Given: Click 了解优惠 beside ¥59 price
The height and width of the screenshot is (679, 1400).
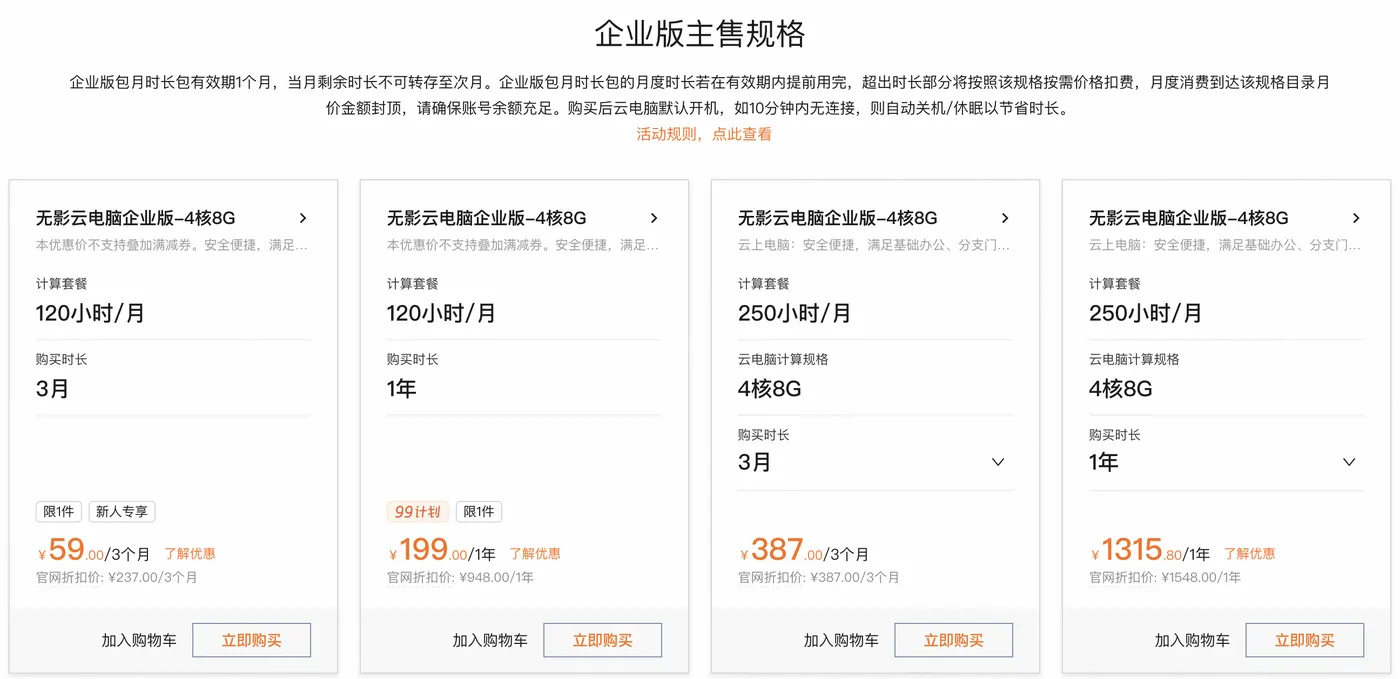Looking at the screenshot, I should [190, 553].
